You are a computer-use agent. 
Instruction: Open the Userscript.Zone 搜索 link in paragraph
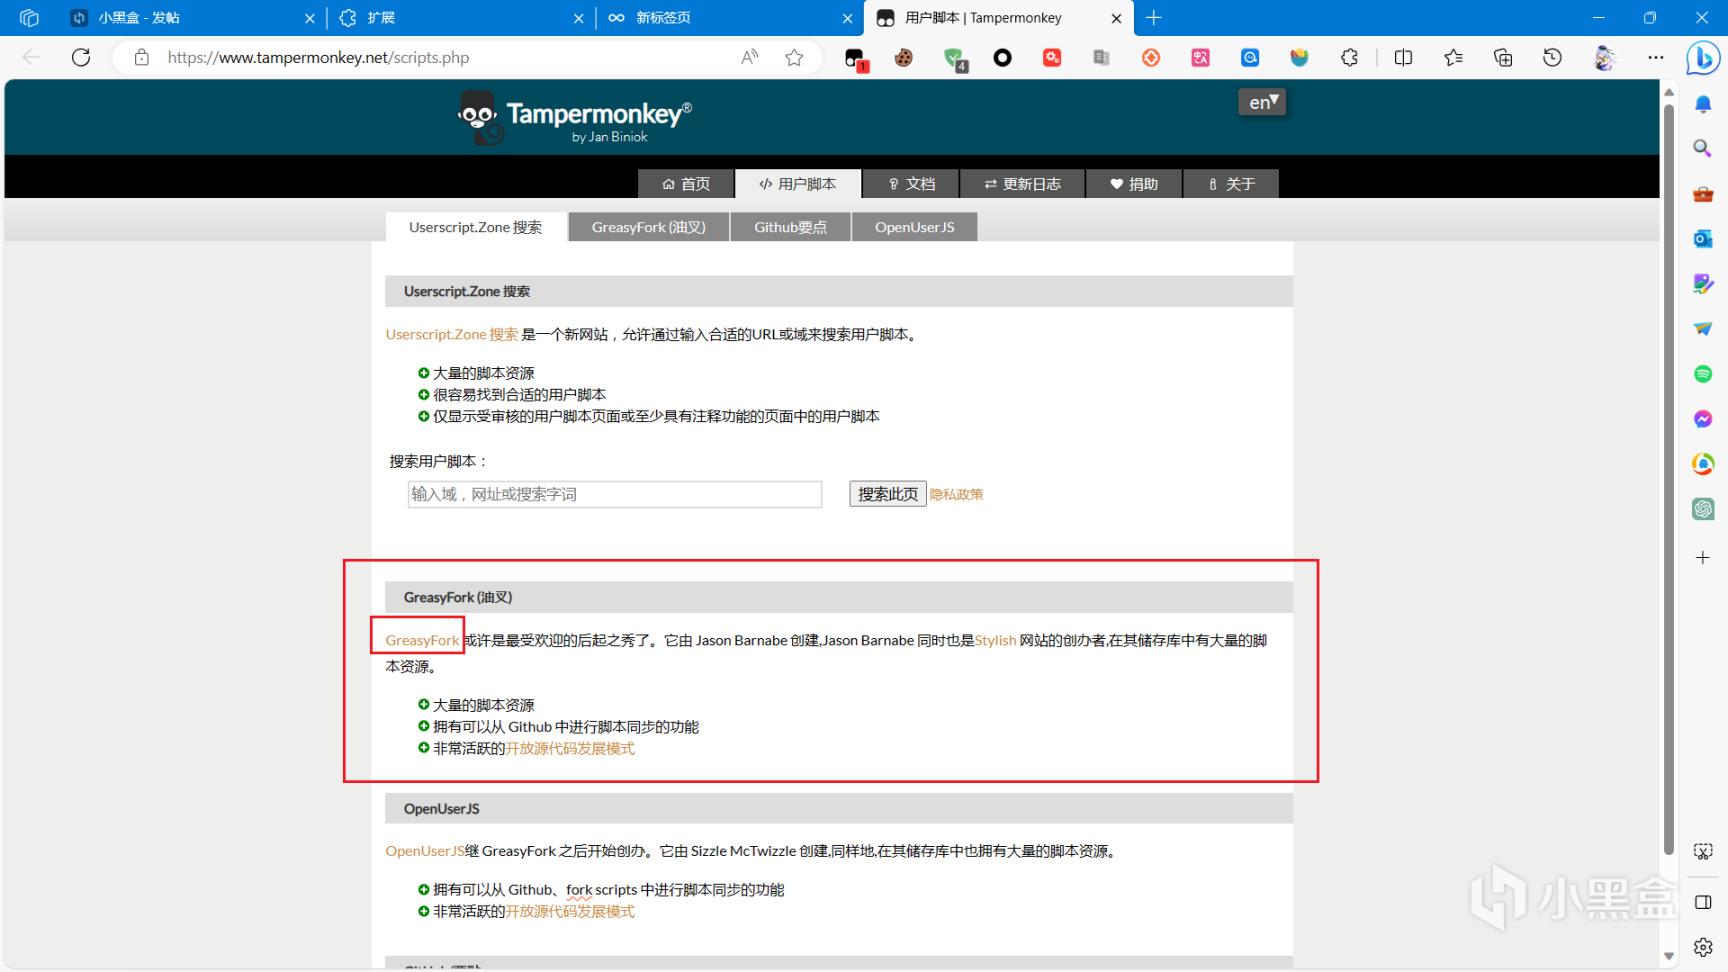click(452, 334)
